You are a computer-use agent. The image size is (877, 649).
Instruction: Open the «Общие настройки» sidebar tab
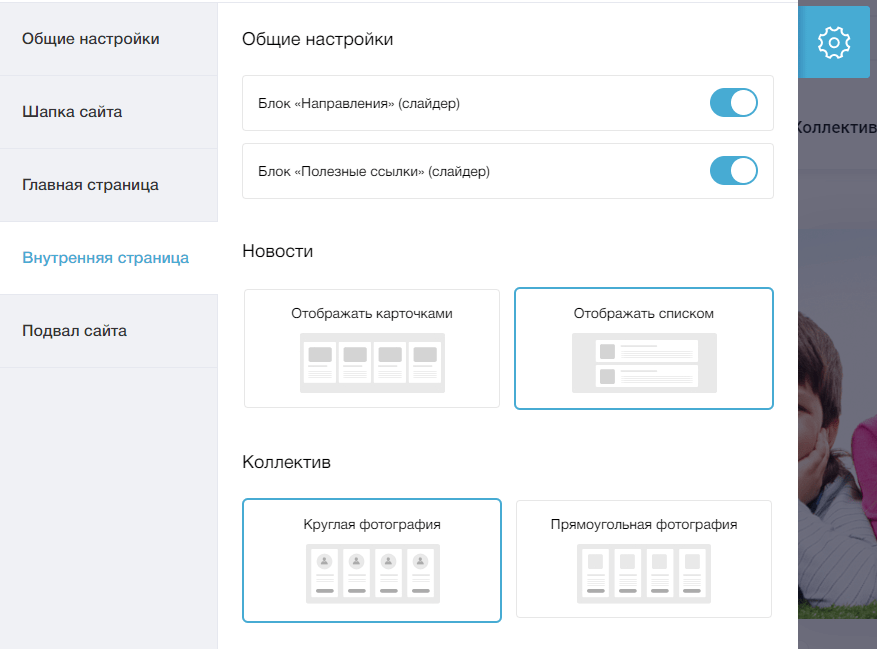coord(109,39)
